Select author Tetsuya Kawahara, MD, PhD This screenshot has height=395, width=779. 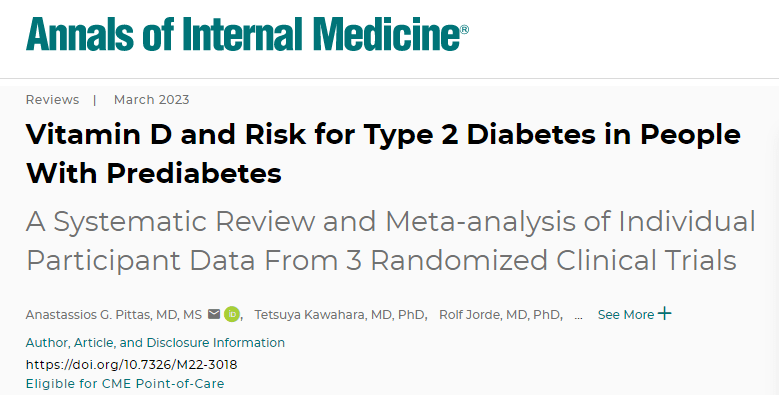(x=341, y=315)
